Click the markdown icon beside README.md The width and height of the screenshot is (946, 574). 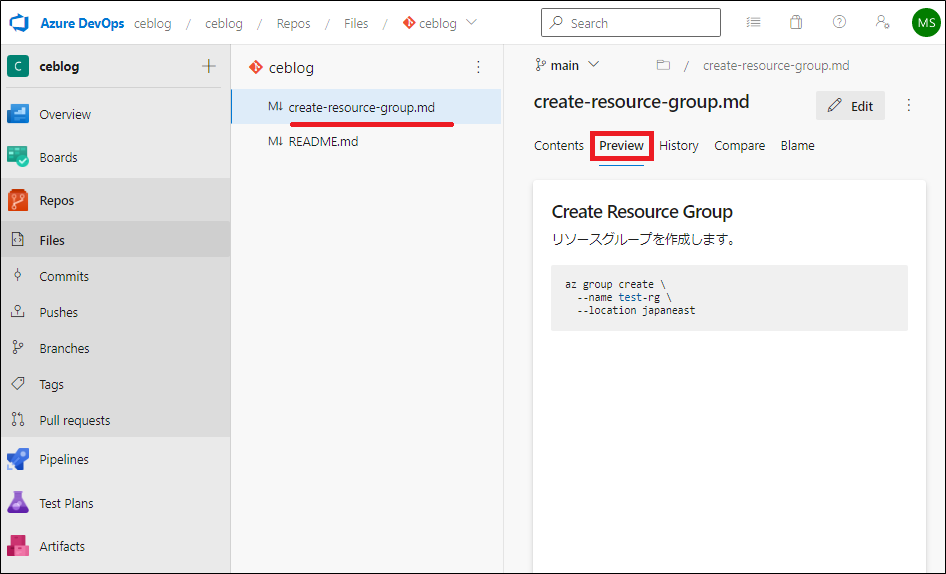tap(275, 141)
